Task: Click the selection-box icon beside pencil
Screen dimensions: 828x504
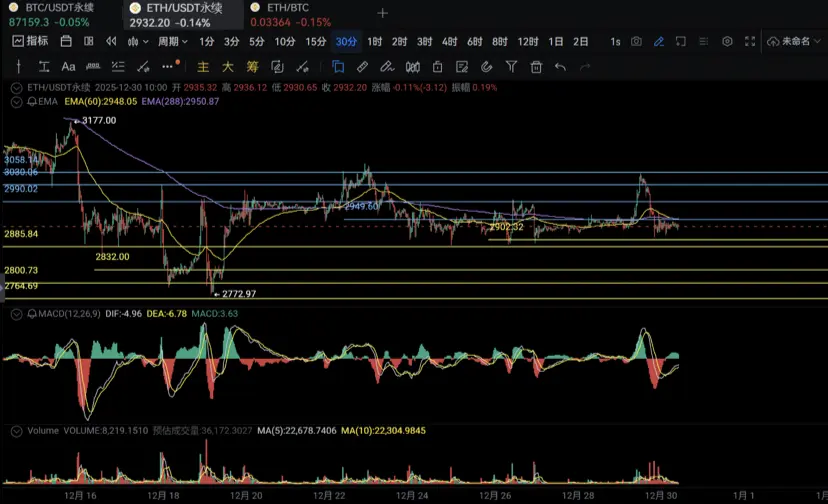Action: (681, 41)
